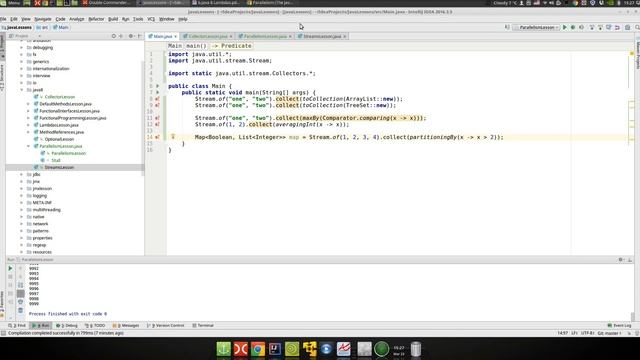Click the green anchor icon in the dock
Viewport: 640px width, 360px height.
pos(224,349)
